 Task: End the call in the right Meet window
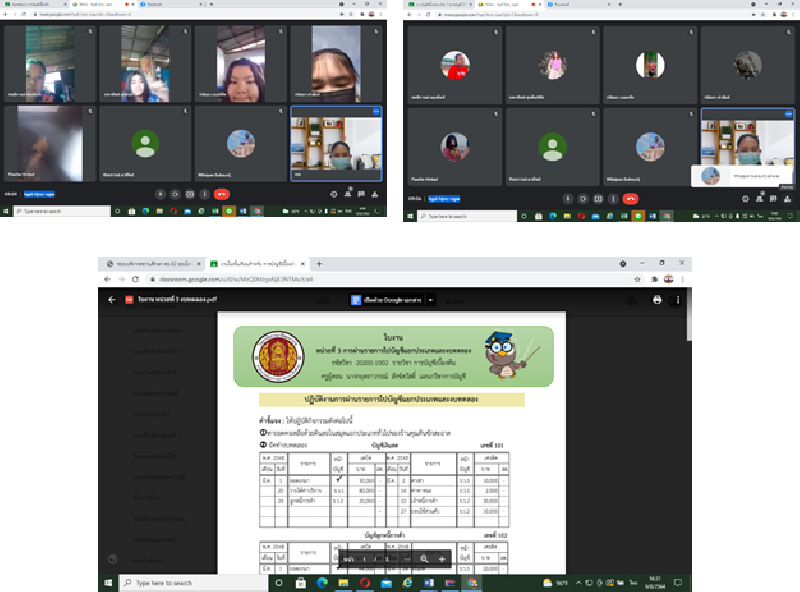tap(630, 198)
